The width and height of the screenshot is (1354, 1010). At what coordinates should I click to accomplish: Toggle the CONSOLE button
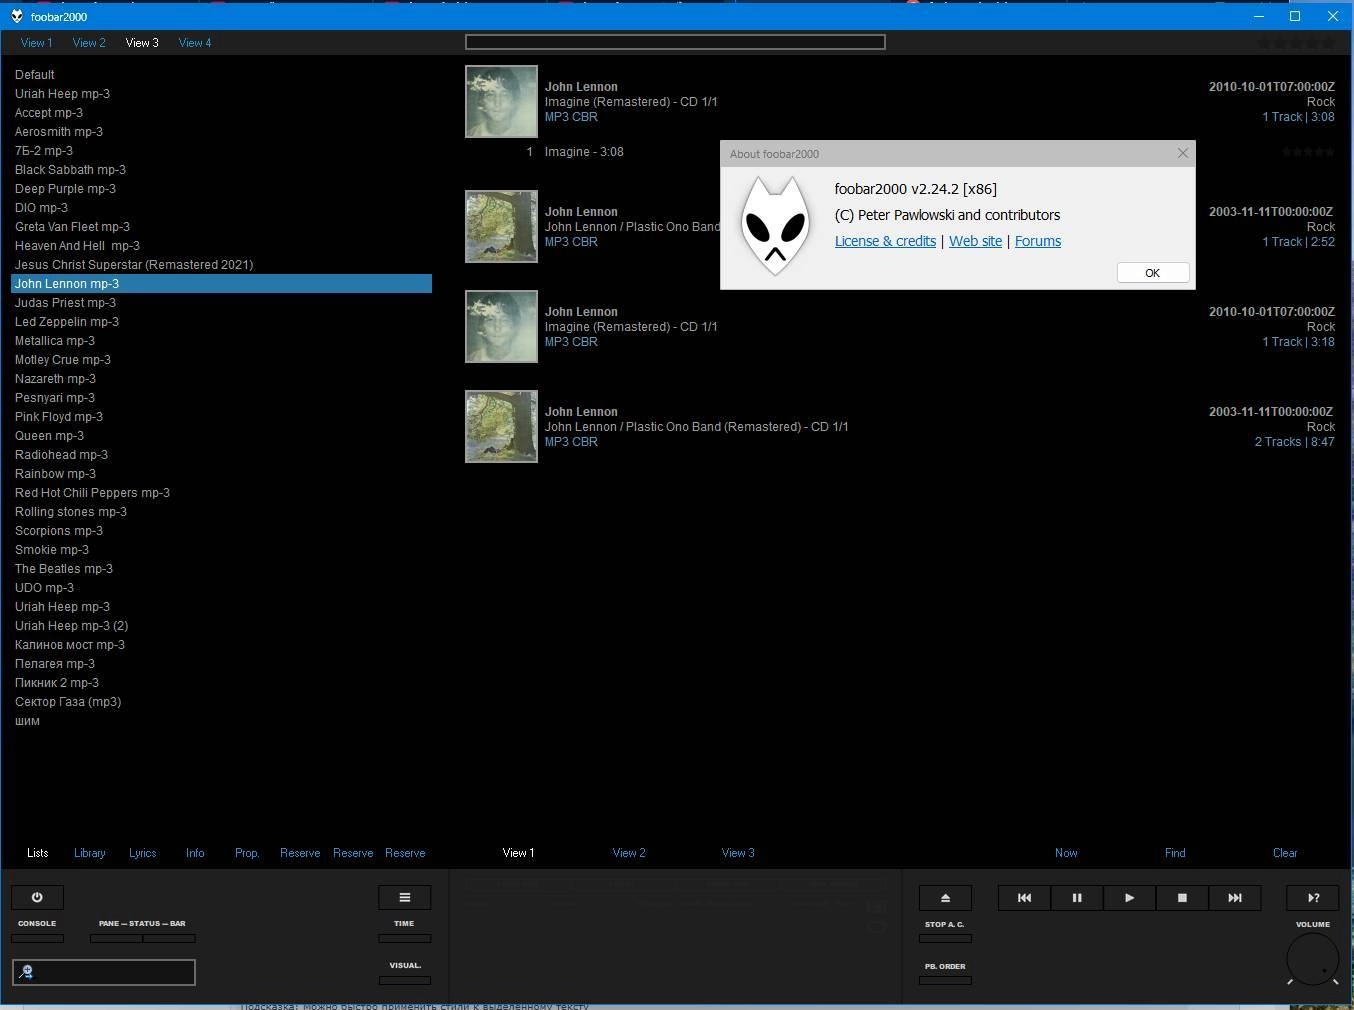pos(37,938)
